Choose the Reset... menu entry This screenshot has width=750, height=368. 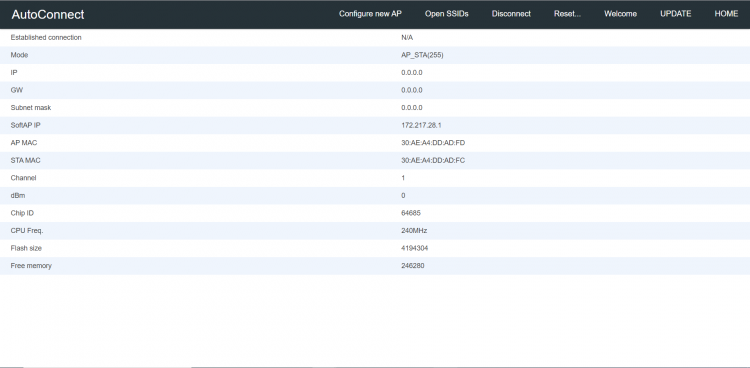567,14
